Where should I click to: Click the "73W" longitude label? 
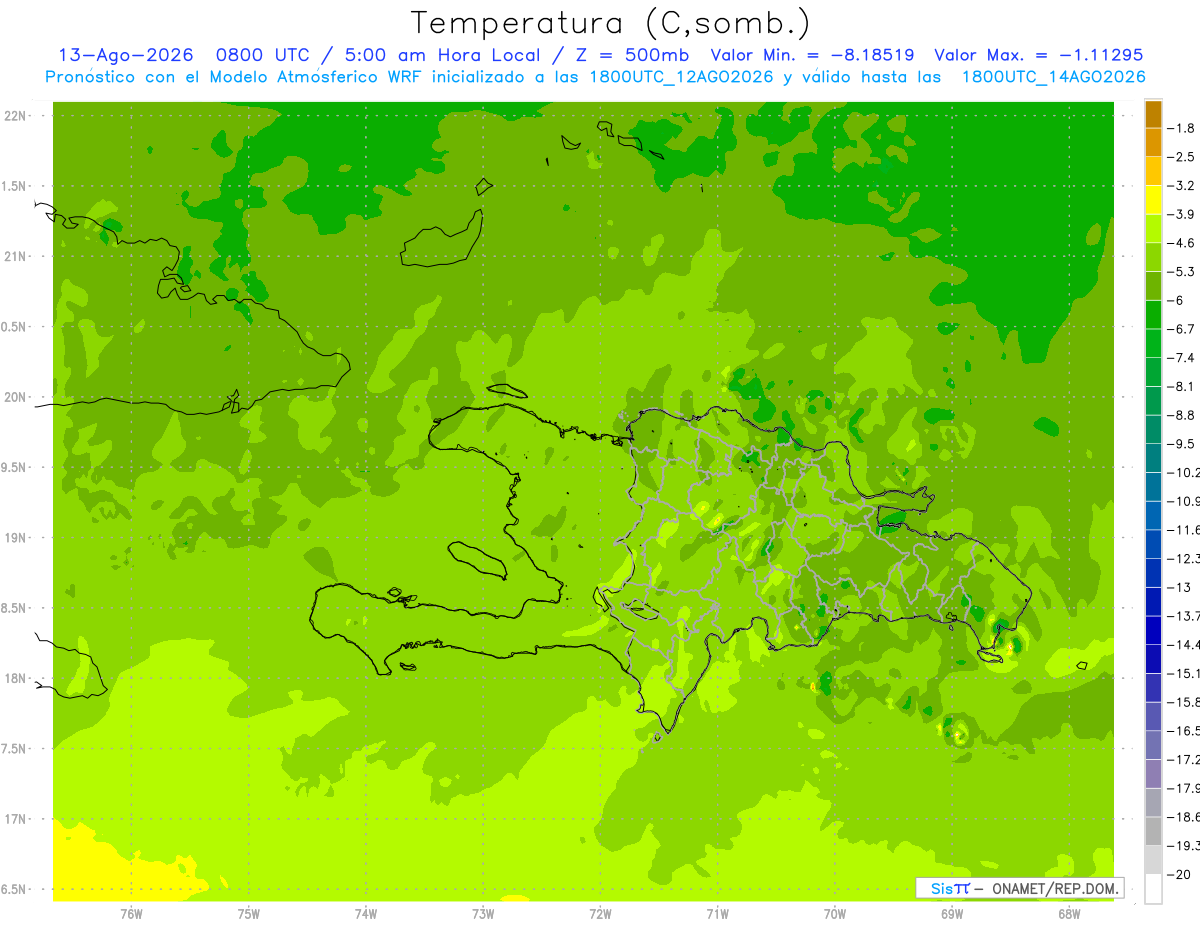pyautogui.click(x=482, y=914)
